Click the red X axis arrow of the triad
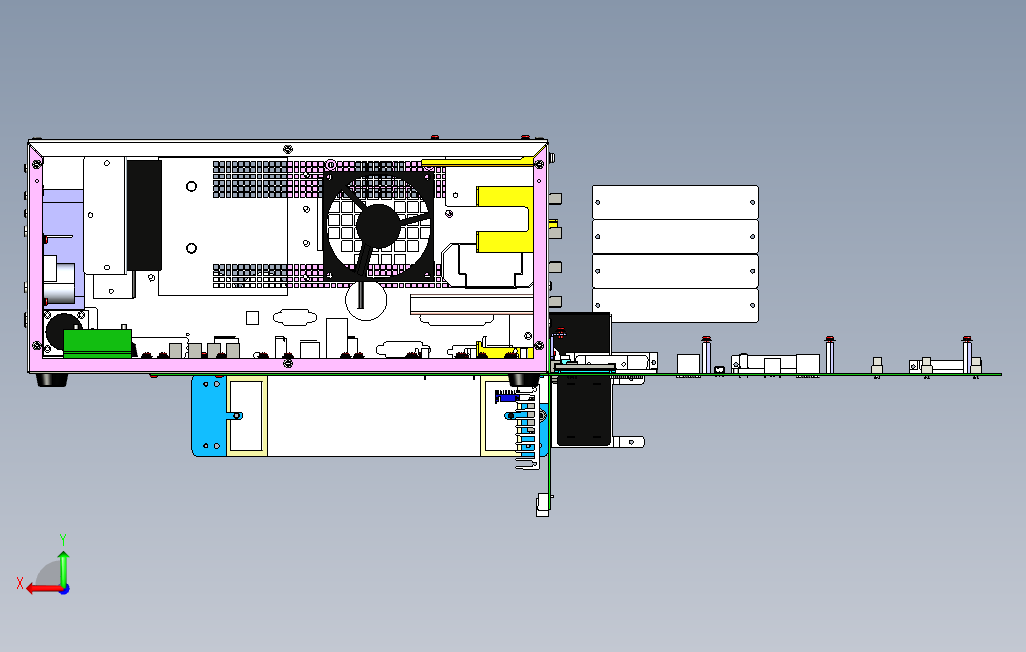 click(x=44, y=589)
